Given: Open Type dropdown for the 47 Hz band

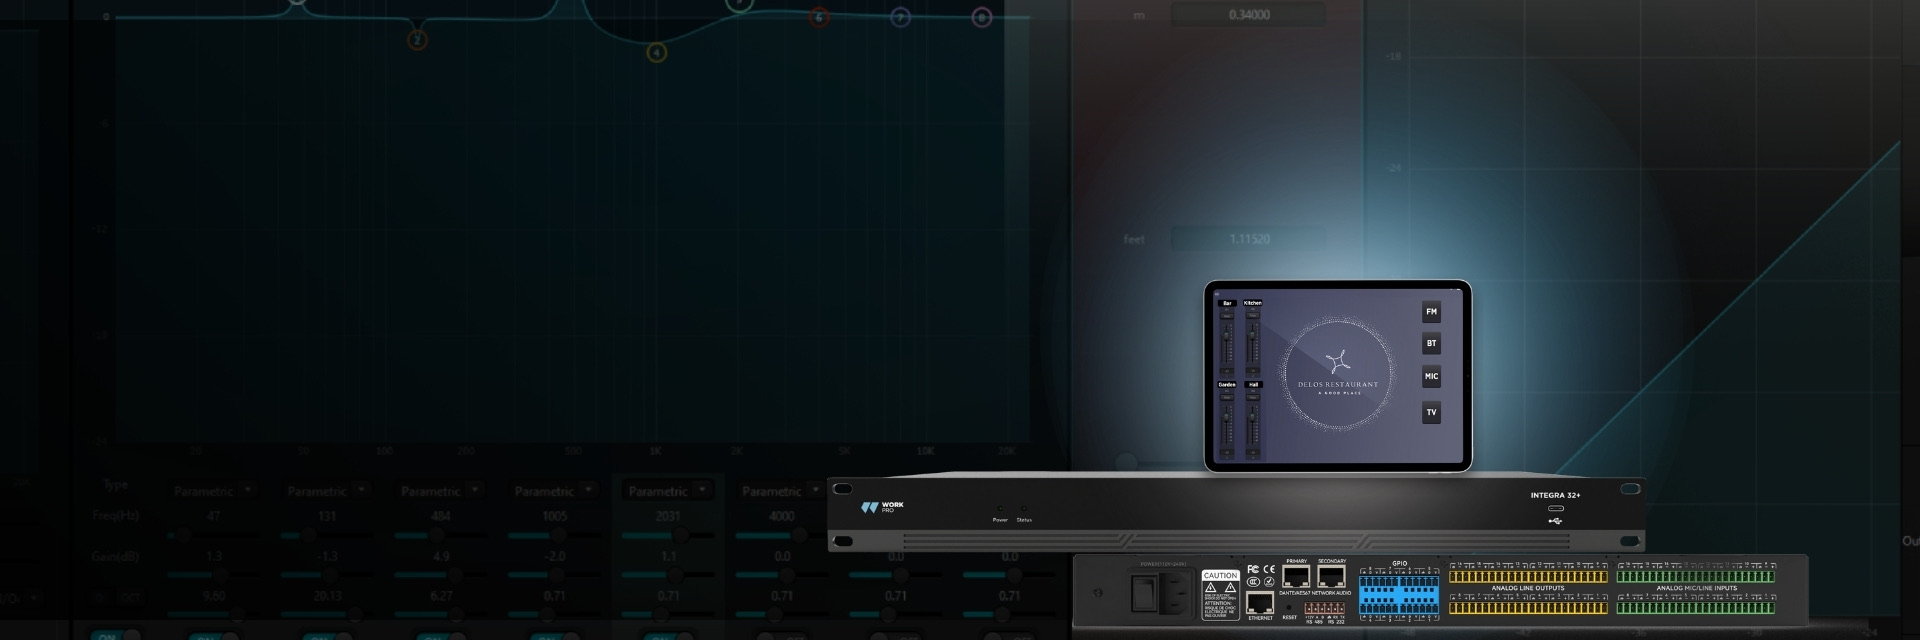Looking at the screenshot, I should coord(247,490).
